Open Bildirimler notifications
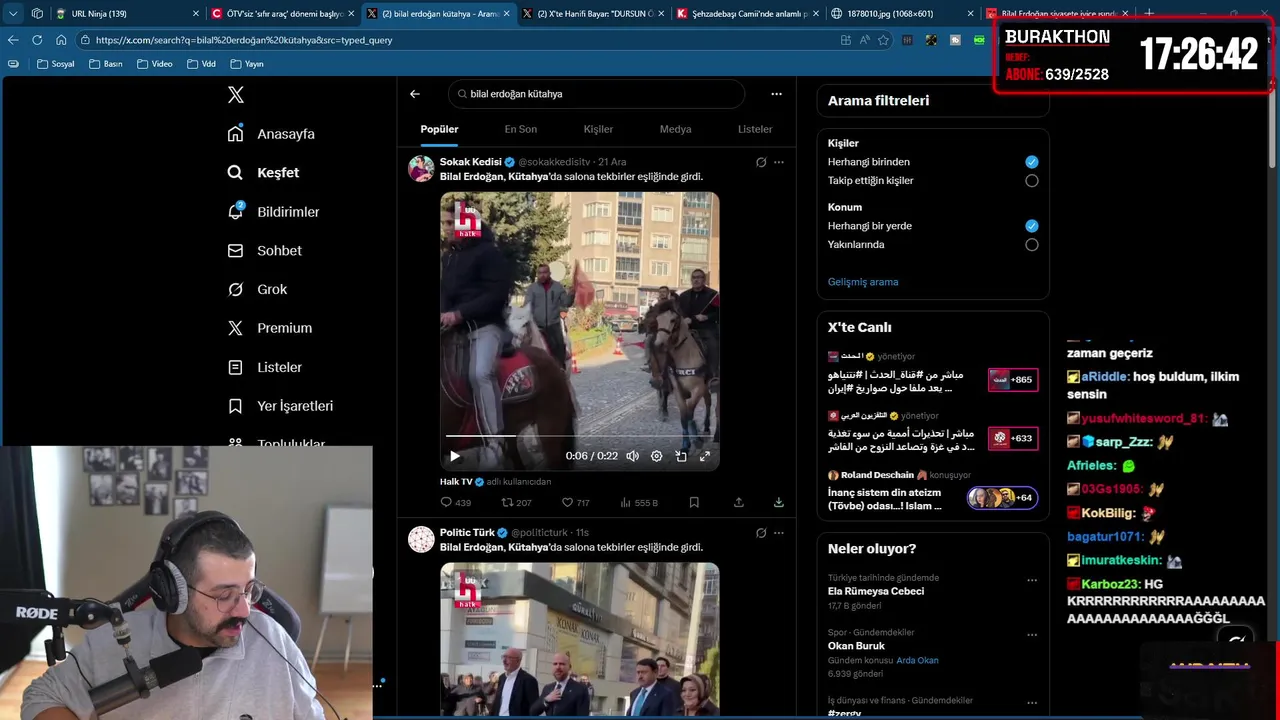 click(273, 212)
